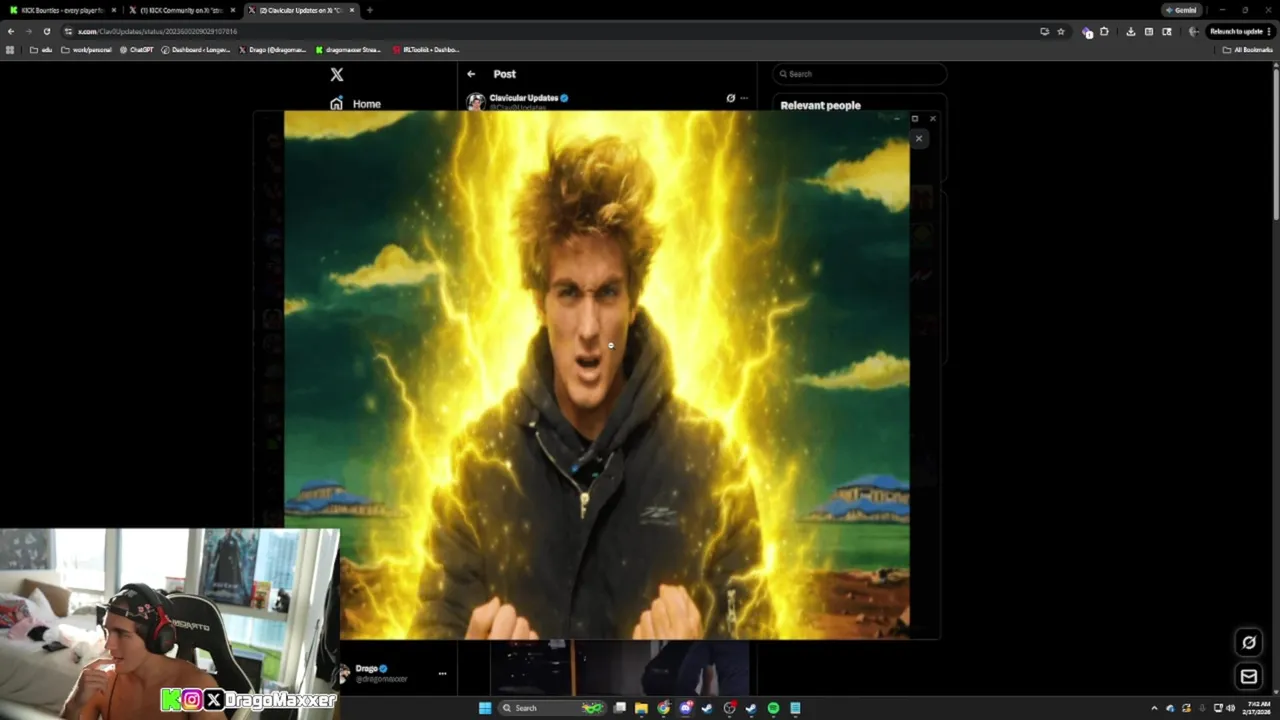The image size is (1280, 720).
Task: Open the Extensions puzzle icon
Action: click(1104, 31)
